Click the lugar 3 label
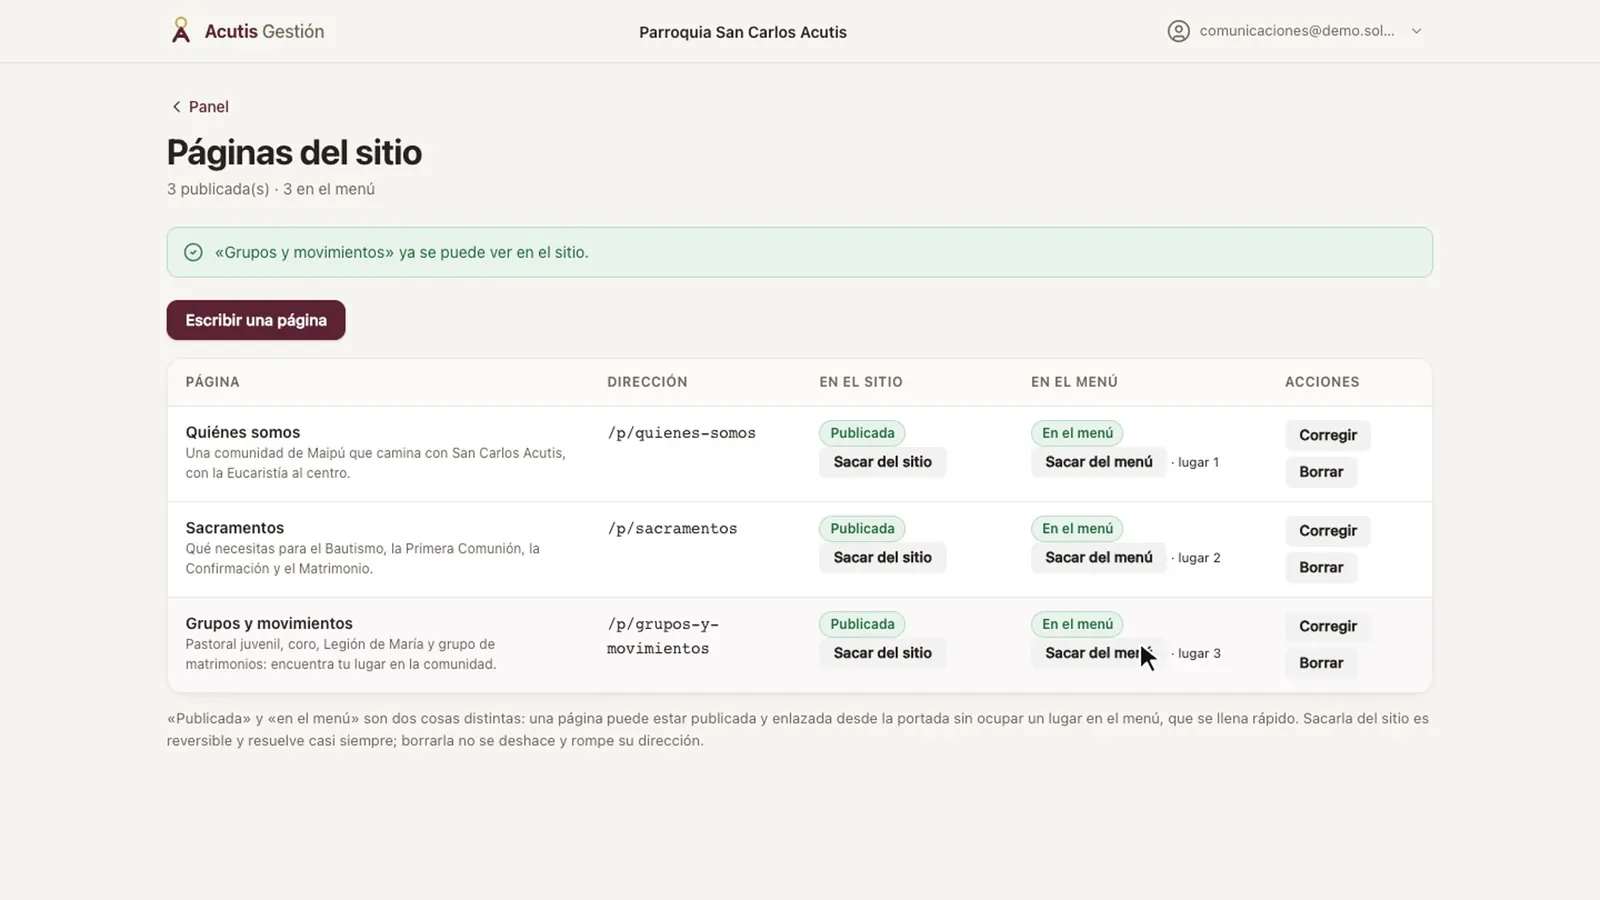Screen dimensions: 1600x900 pyautogui.click(x=1197, y=654)
